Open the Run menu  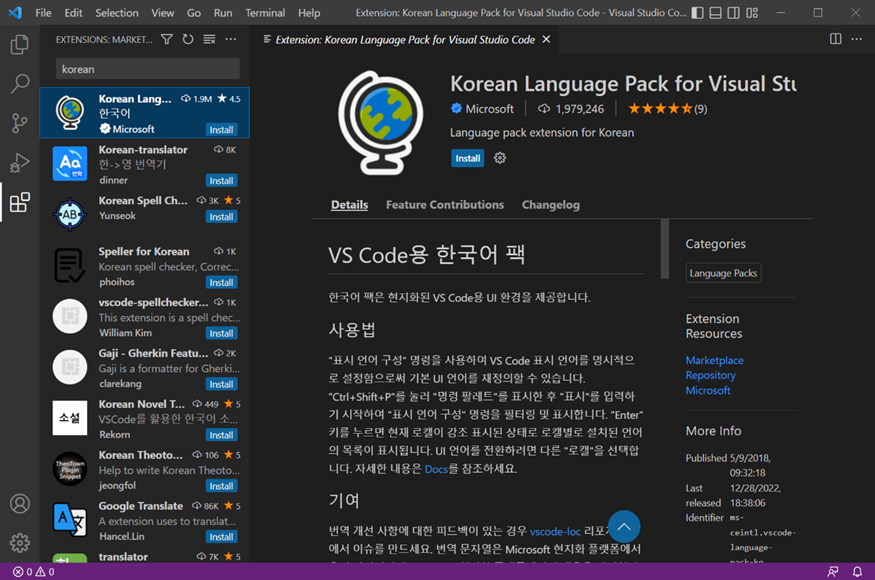pyautogui.click(x=223, y=13)
